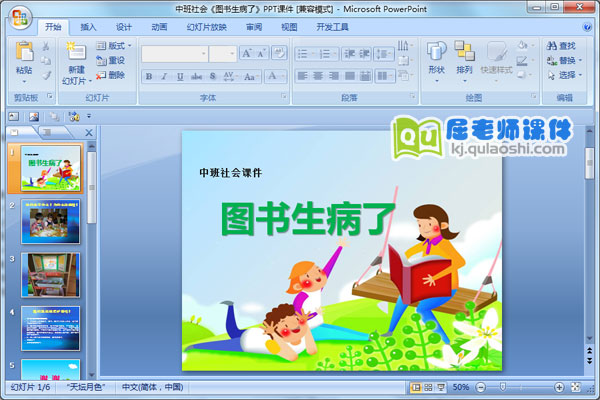Screen dimensions: 600x400
Task: Toggle Bold formatting
Action: 149,76
